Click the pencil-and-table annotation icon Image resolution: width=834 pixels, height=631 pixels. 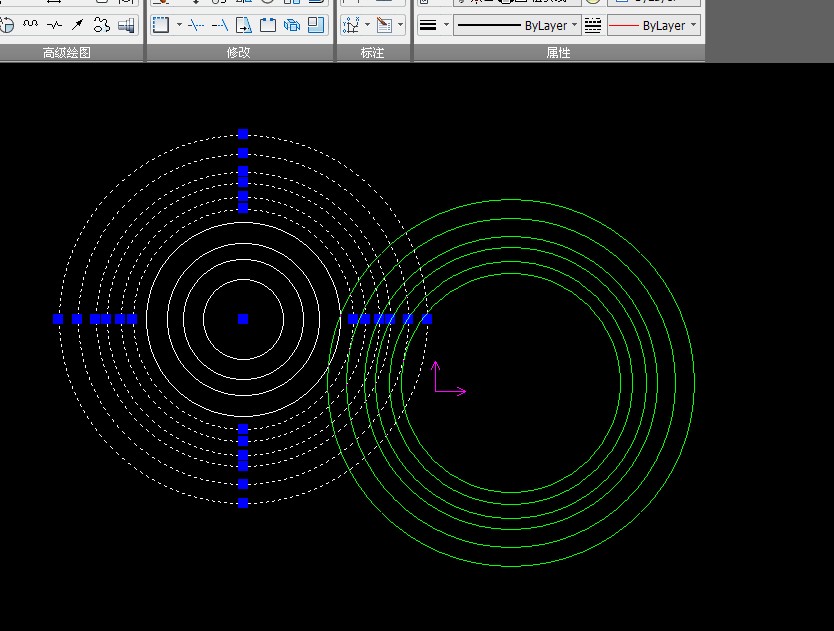click(384, 24)
